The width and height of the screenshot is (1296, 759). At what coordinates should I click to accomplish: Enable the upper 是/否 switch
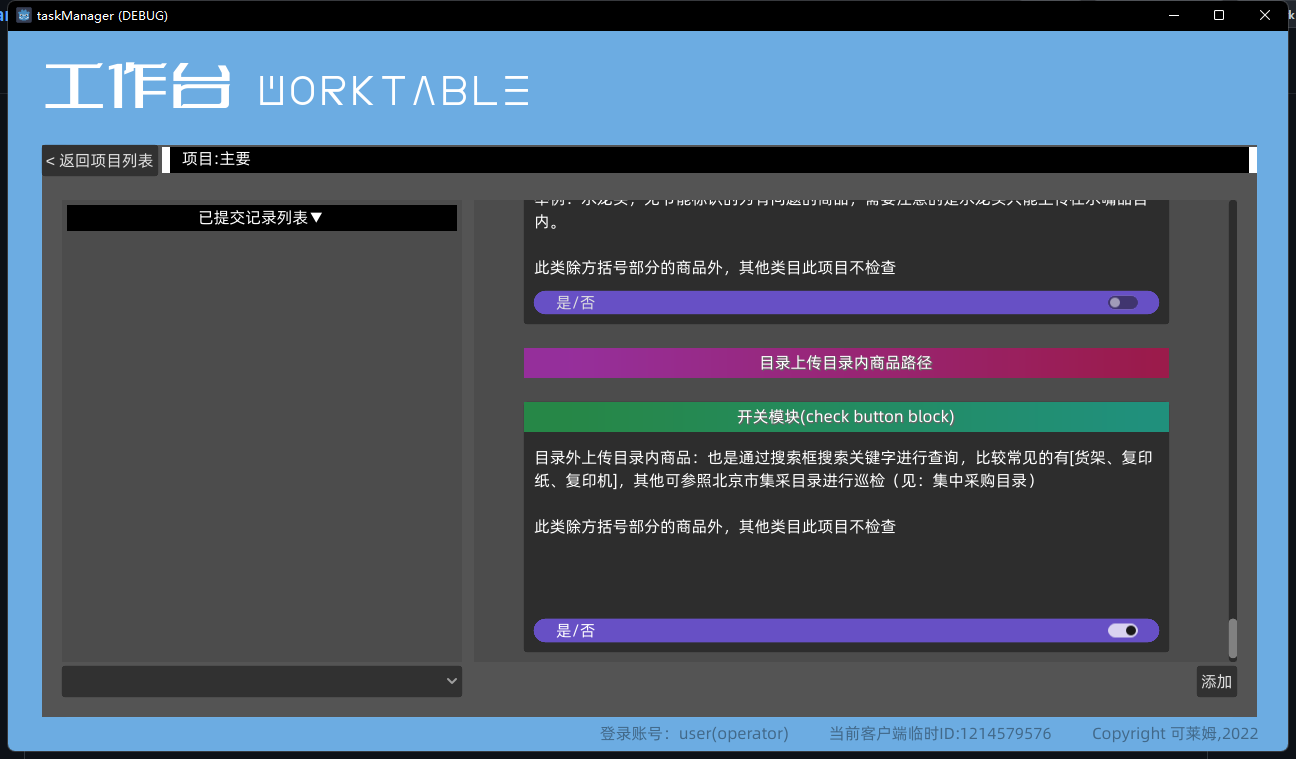pos(1120,302)
